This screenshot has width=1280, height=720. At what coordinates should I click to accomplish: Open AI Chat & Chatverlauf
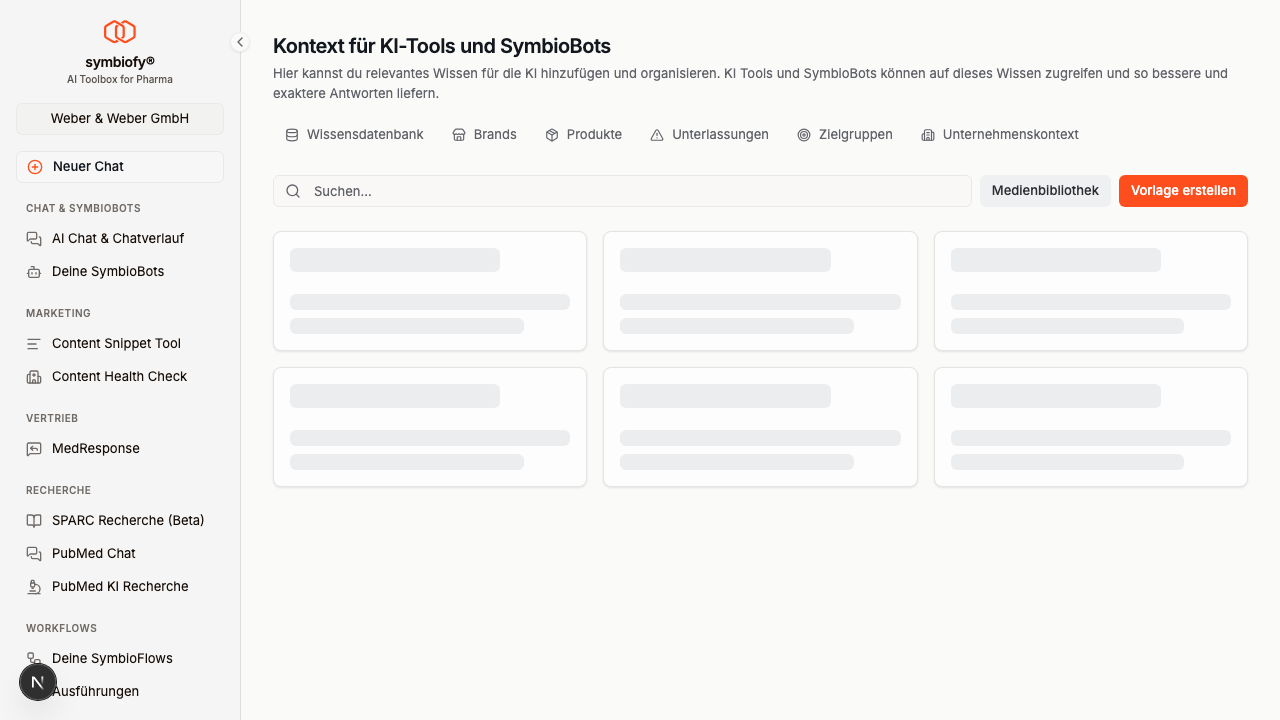118,239
